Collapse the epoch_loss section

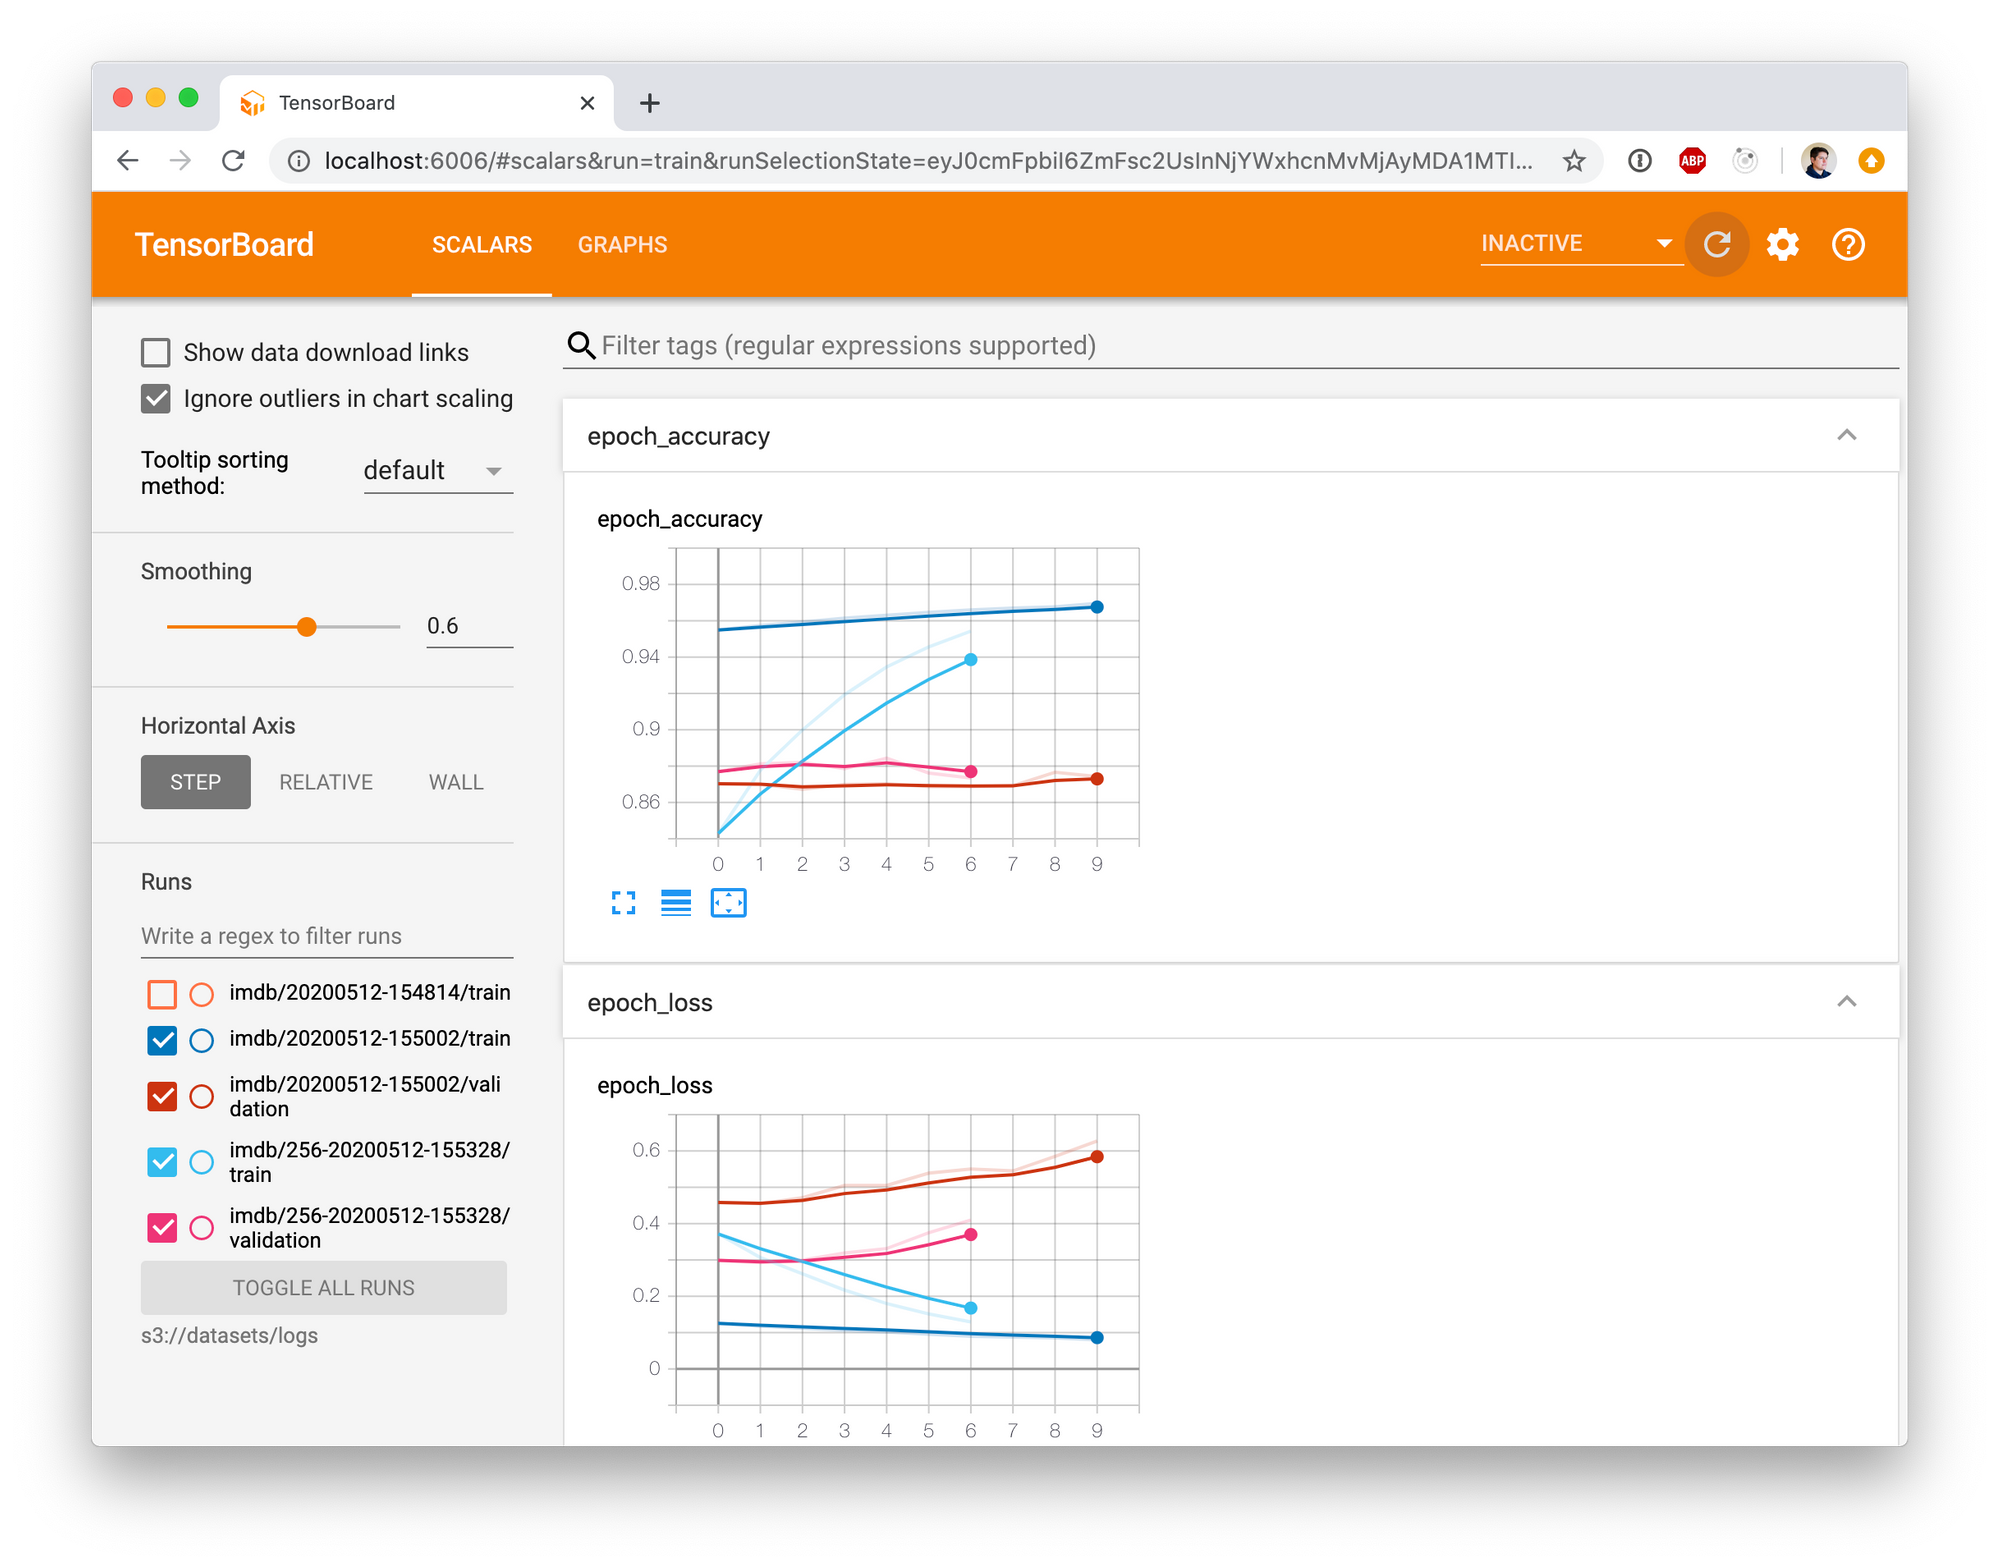(x=1846, y=1002)
